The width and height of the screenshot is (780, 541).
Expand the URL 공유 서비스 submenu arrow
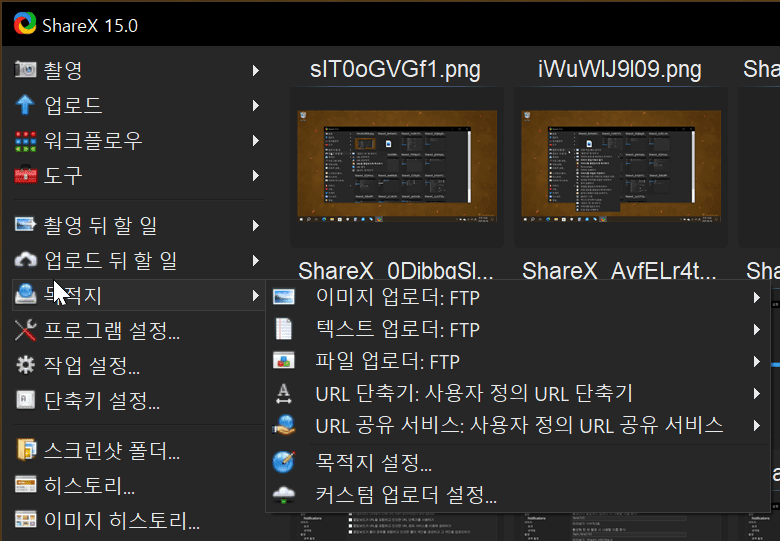[x=757, y=426]
